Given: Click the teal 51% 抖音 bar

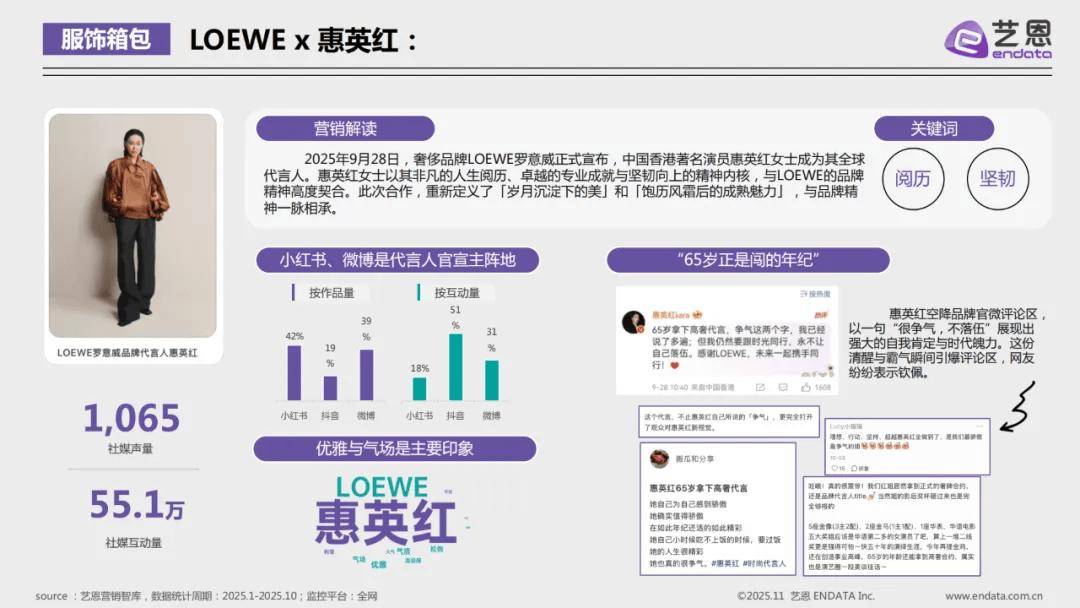Looking at the screenshot, I should click(455, 367).
